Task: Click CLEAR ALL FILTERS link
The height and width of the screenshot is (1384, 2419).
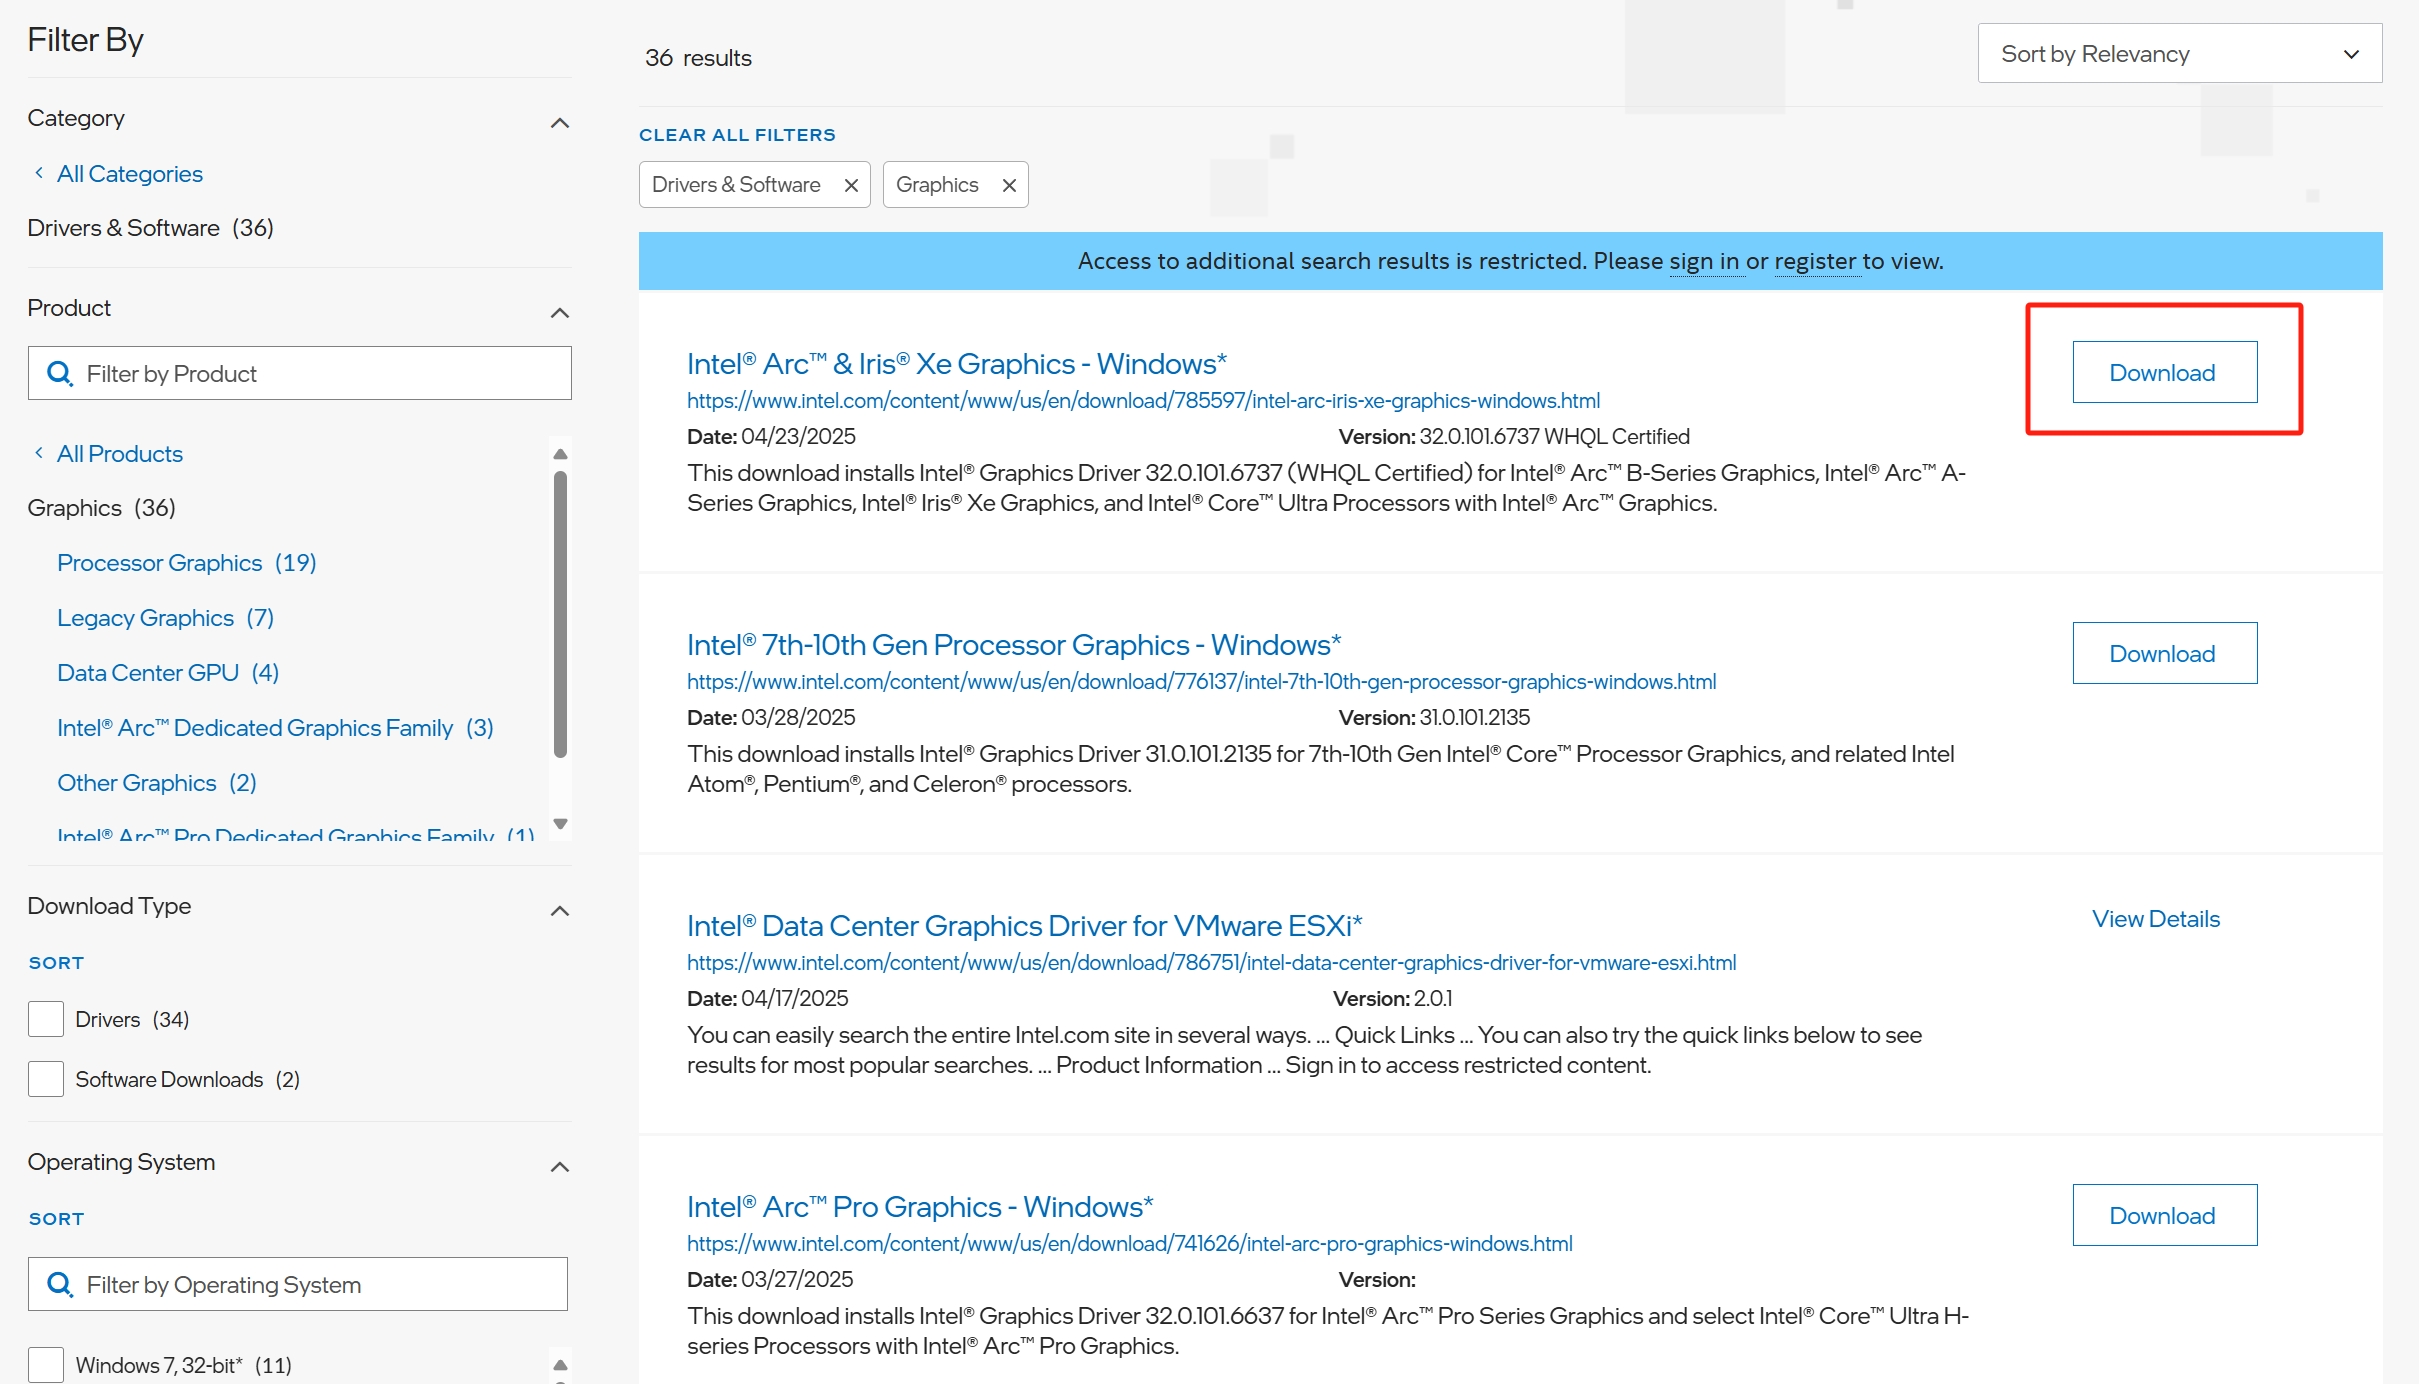Action: (737, 135)
